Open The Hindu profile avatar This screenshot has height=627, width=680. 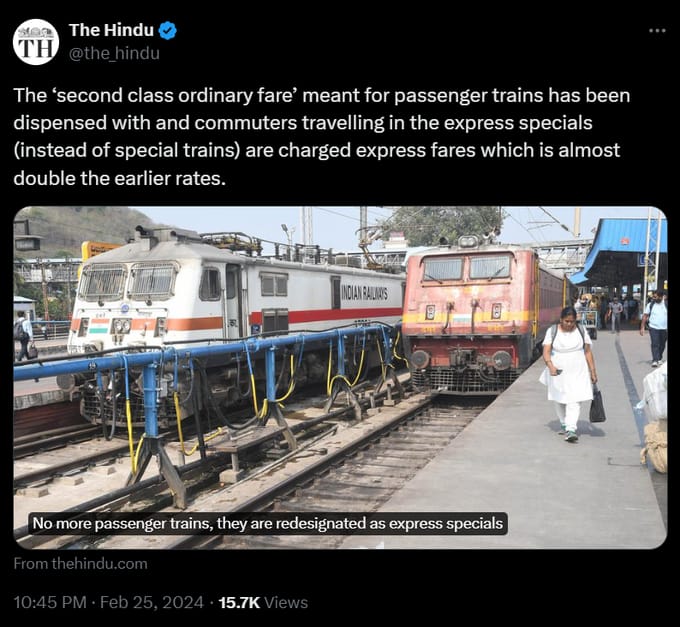coord(36,42)
